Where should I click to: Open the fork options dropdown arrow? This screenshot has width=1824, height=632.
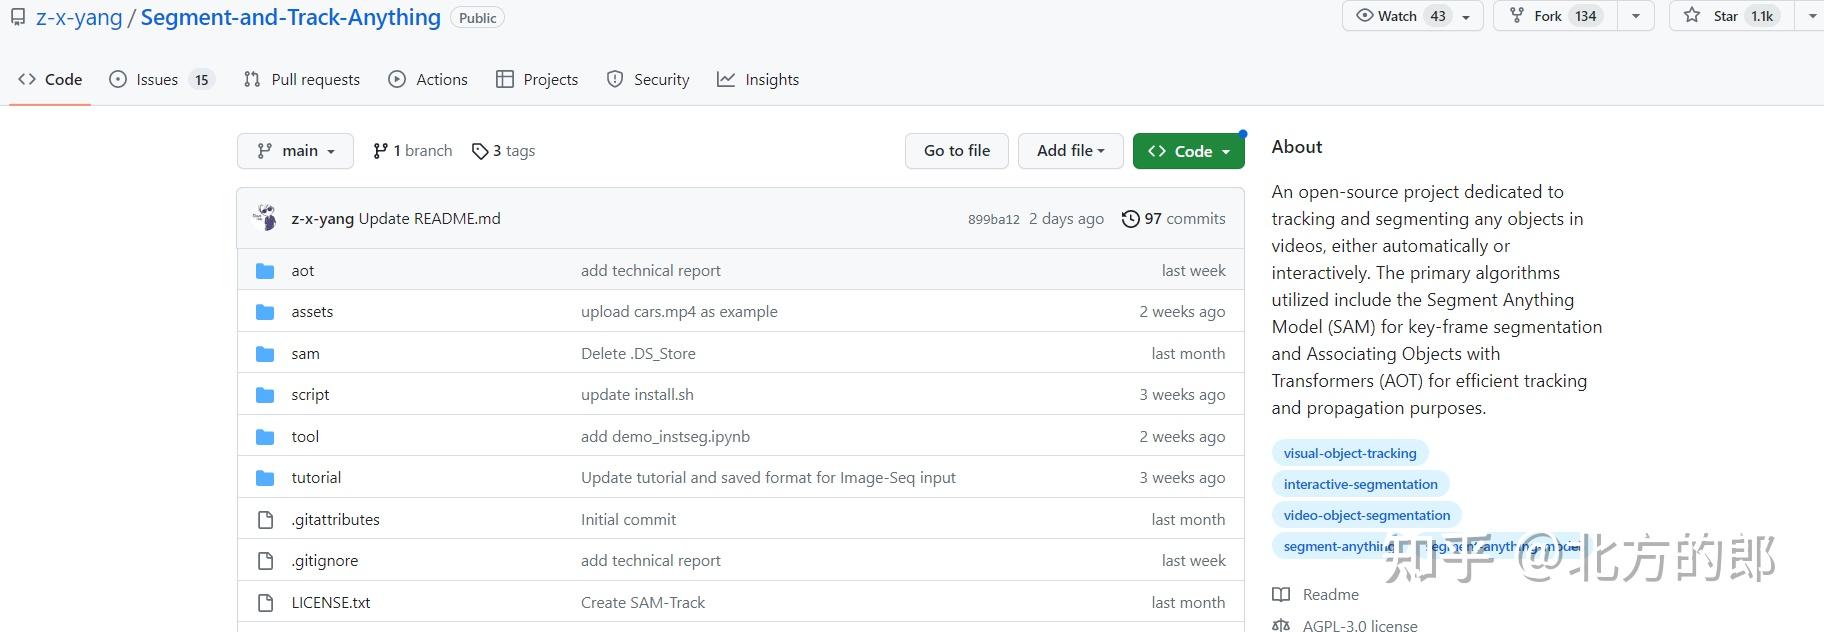coord(1636,16)
